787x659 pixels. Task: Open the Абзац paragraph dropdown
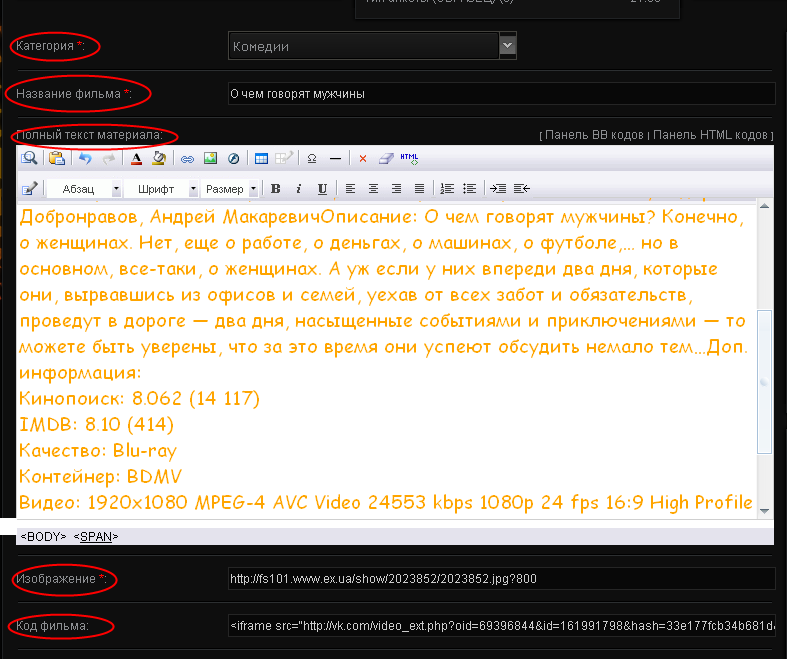(84, 189)
